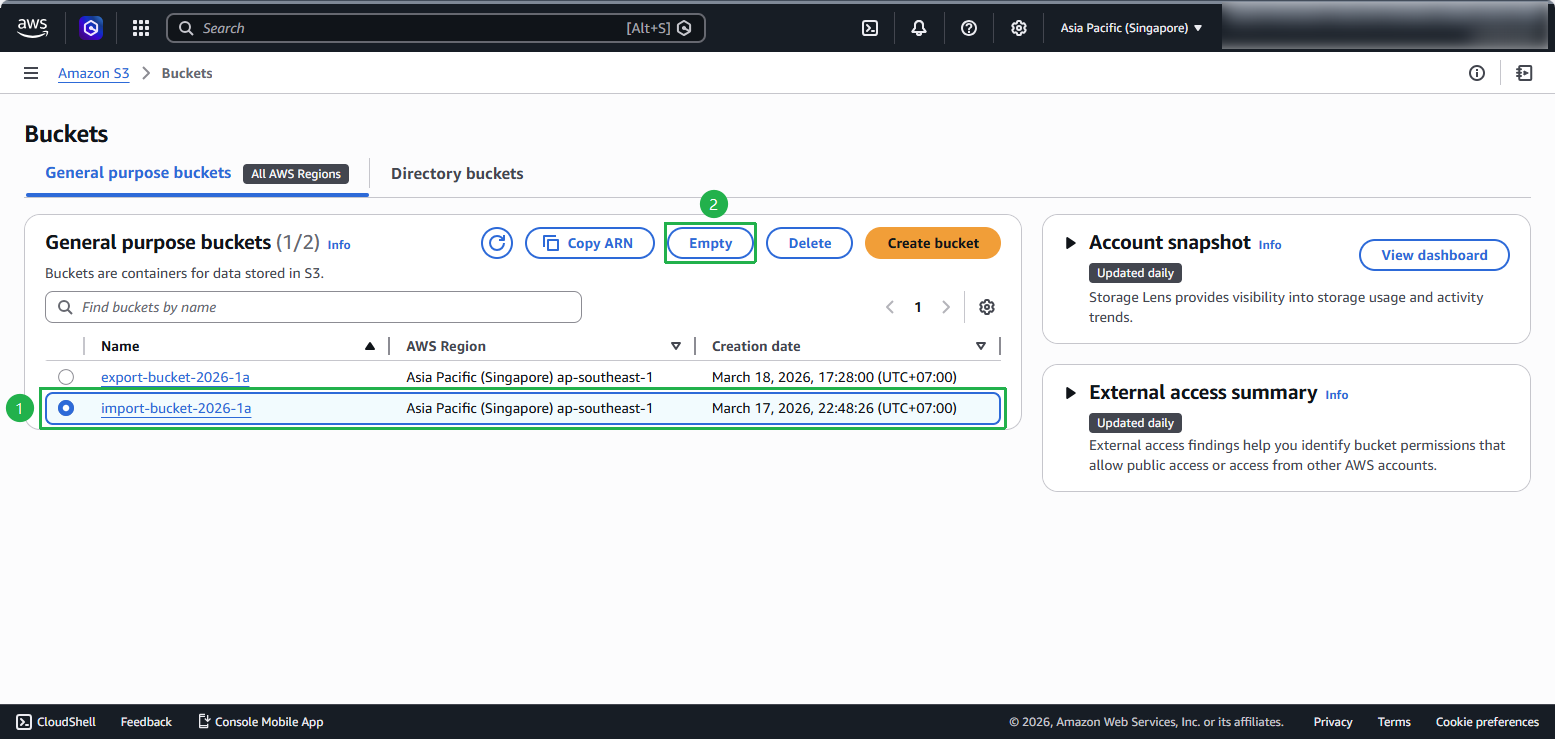Expand the External access summary section
1555x739 pixels.
click(1071, 393)
